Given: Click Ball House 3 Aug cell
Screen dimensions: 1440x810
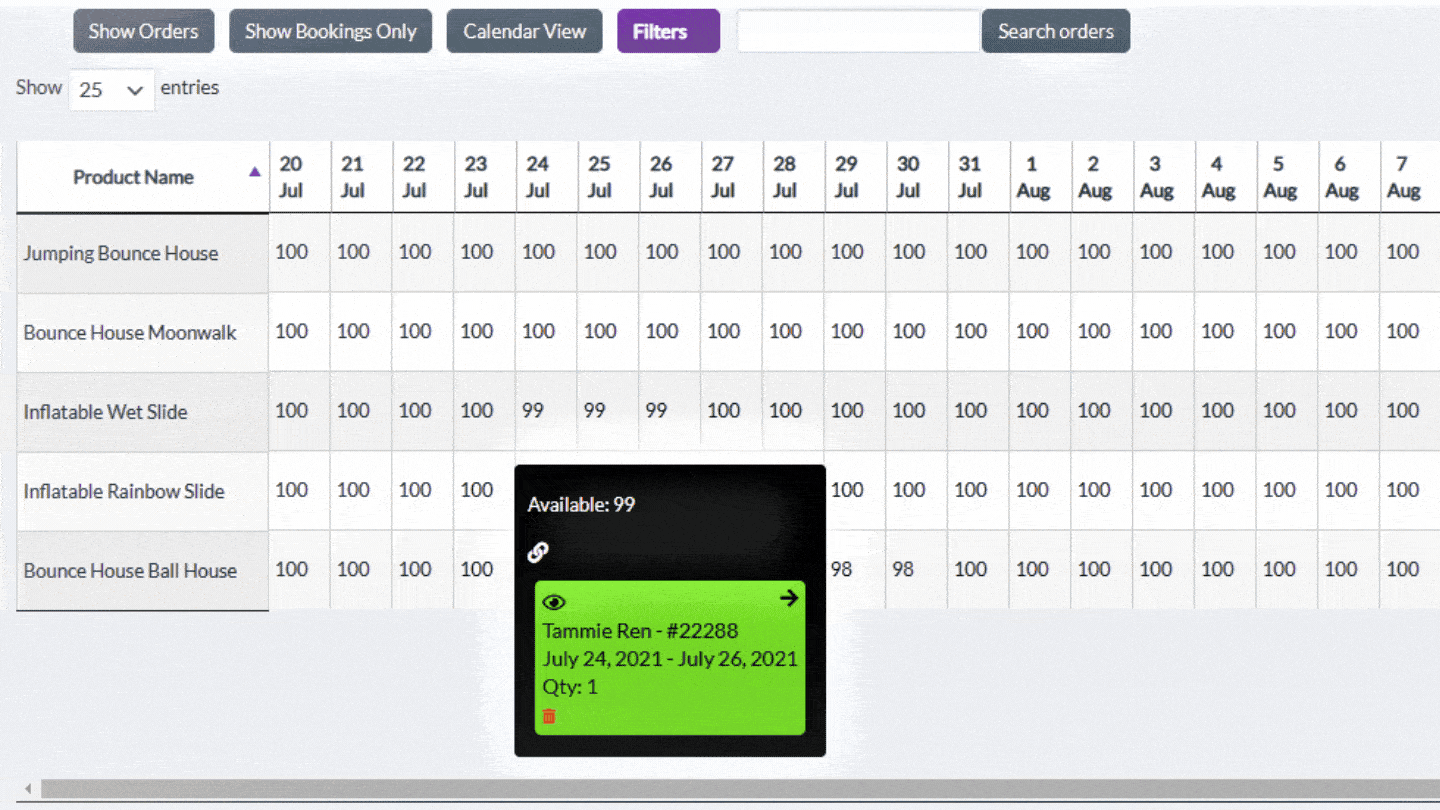Looking at the screenshot, I should pyautogui.click(x=1164, y=570).
